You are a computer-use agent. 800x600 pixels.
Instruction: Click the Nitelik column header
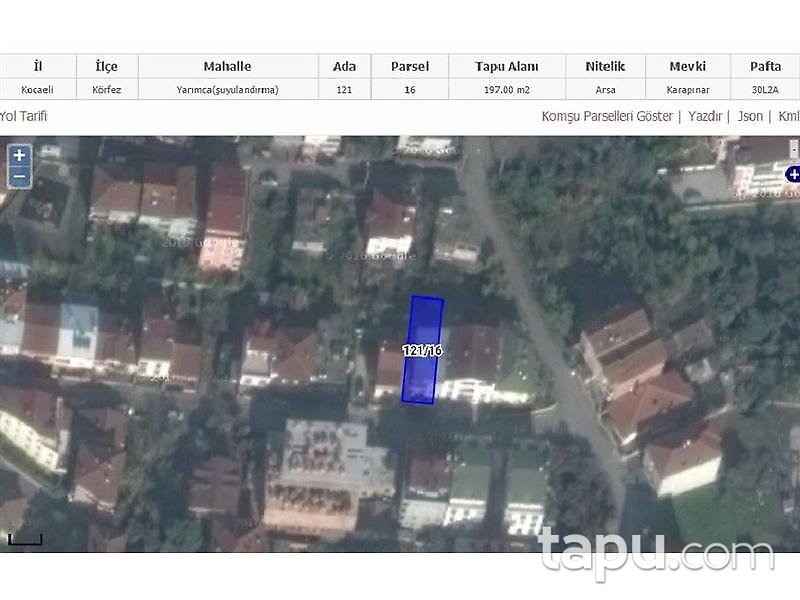point(605,66)
